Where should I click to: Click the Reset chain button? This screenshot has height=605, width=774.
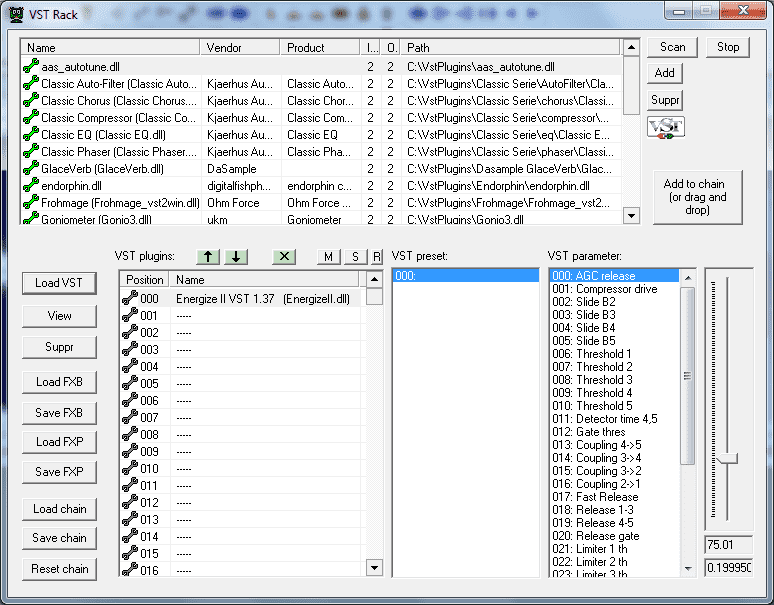59,569
